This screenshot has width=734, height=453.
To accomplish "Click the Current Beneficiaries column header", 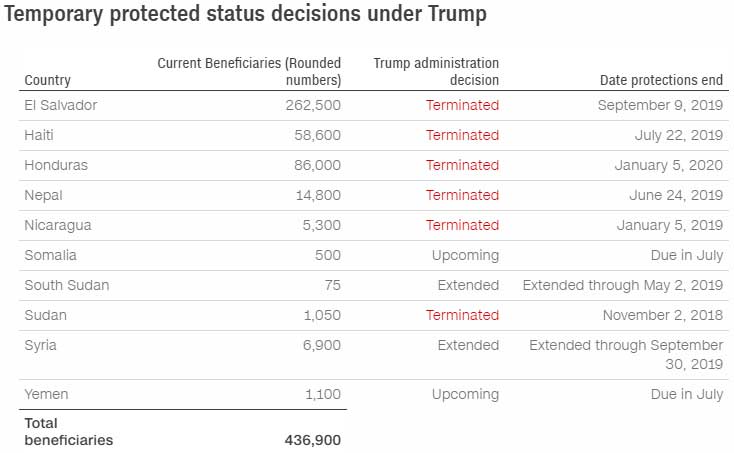I will point(249,71).
